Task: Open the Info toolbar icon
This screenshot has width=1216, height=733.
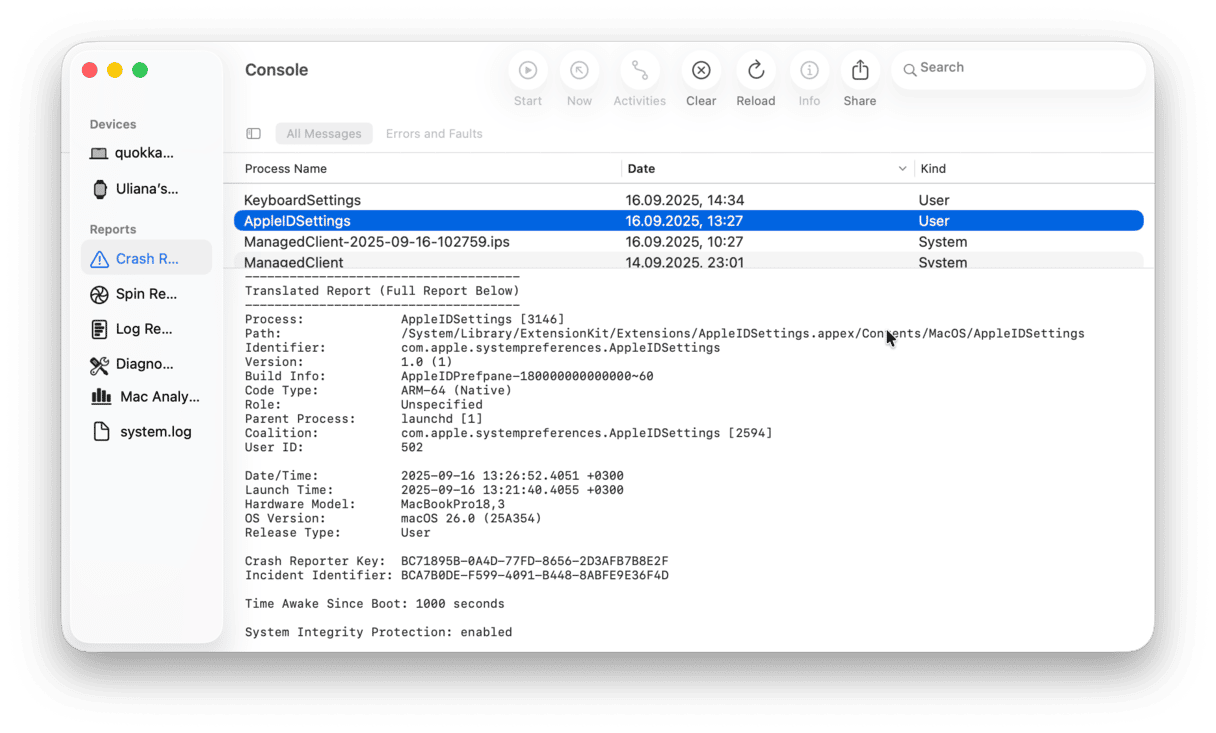Action: tap(809, 70)
